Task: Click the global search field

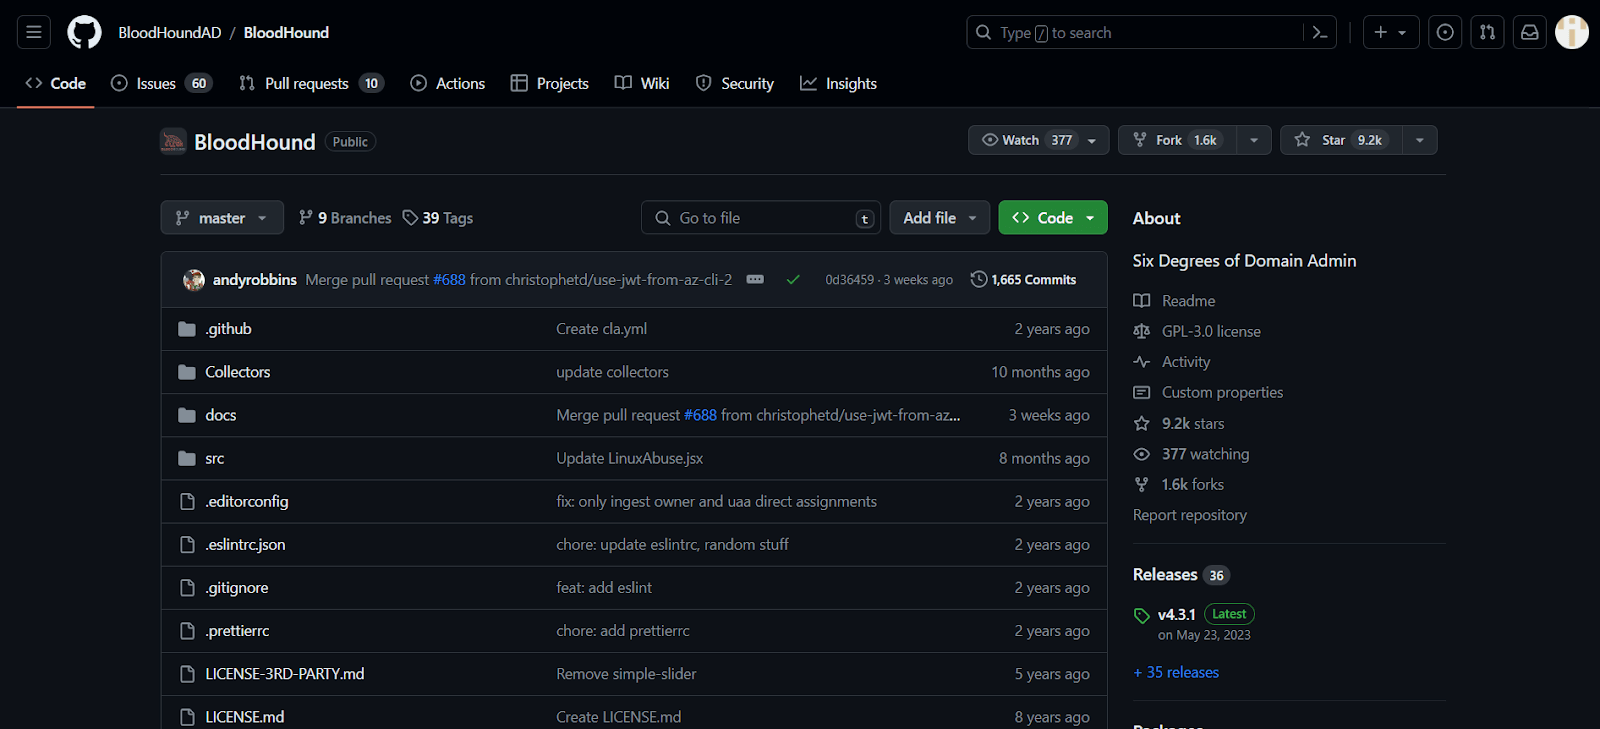Action: (x=1135, y=32)
